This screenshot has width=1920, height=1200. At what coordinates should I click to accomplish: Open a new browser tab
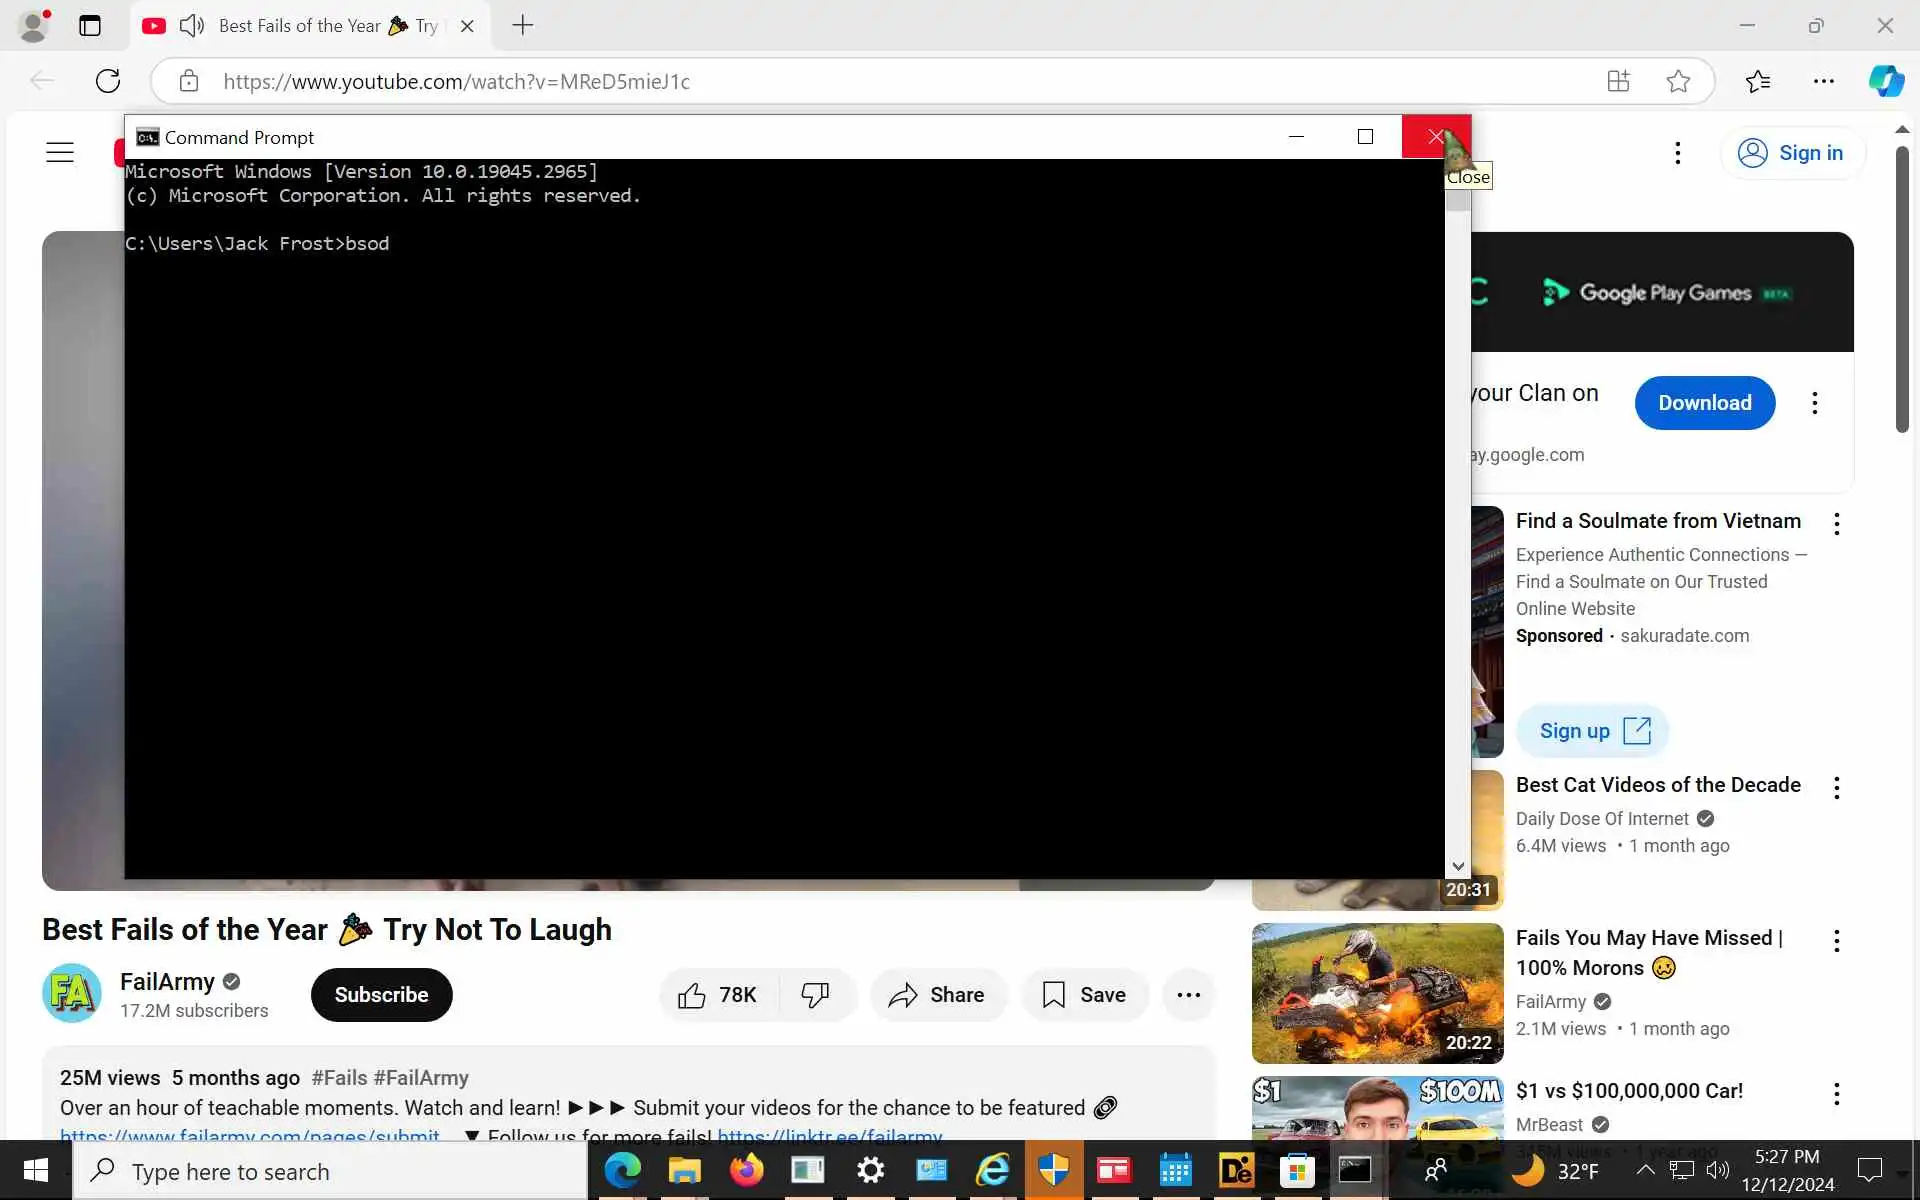point(522,26)
